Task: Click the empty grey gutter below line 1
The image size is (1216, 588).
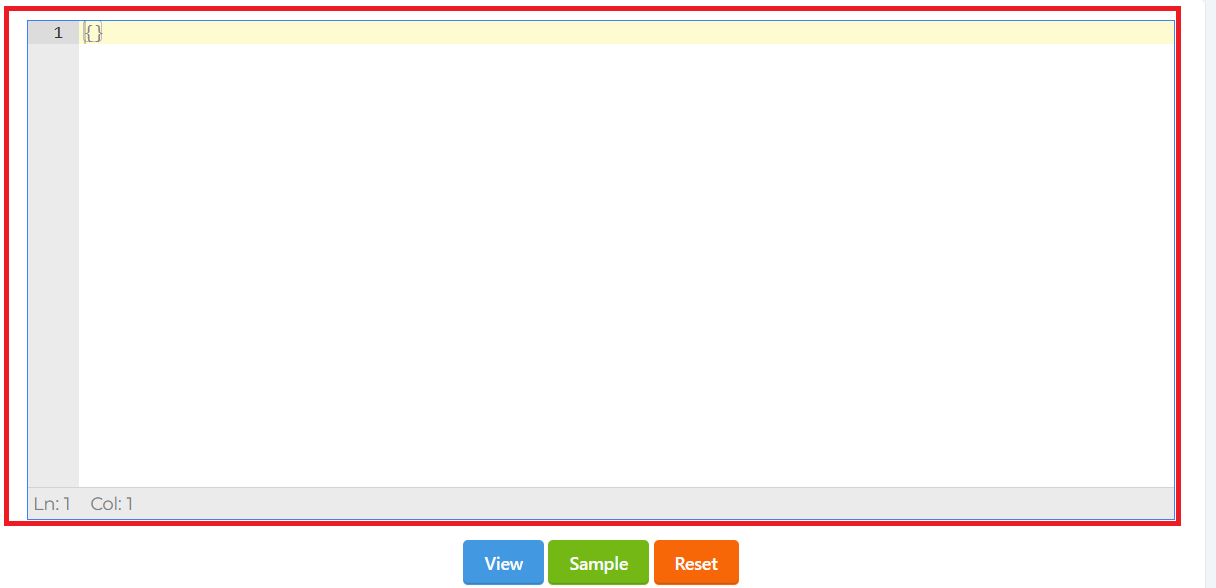Action: 53,265
